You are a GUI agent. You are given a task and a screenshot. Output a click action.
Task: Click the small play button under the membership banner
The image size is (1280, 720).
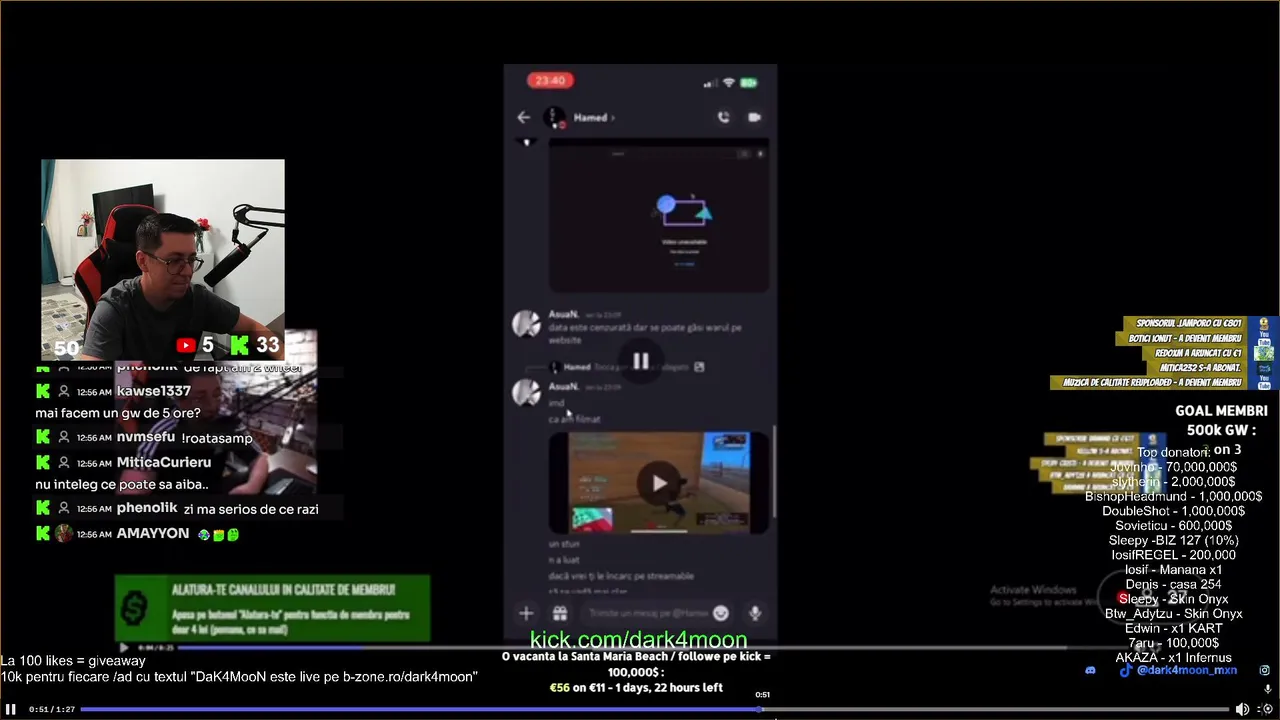coord(125,647)
